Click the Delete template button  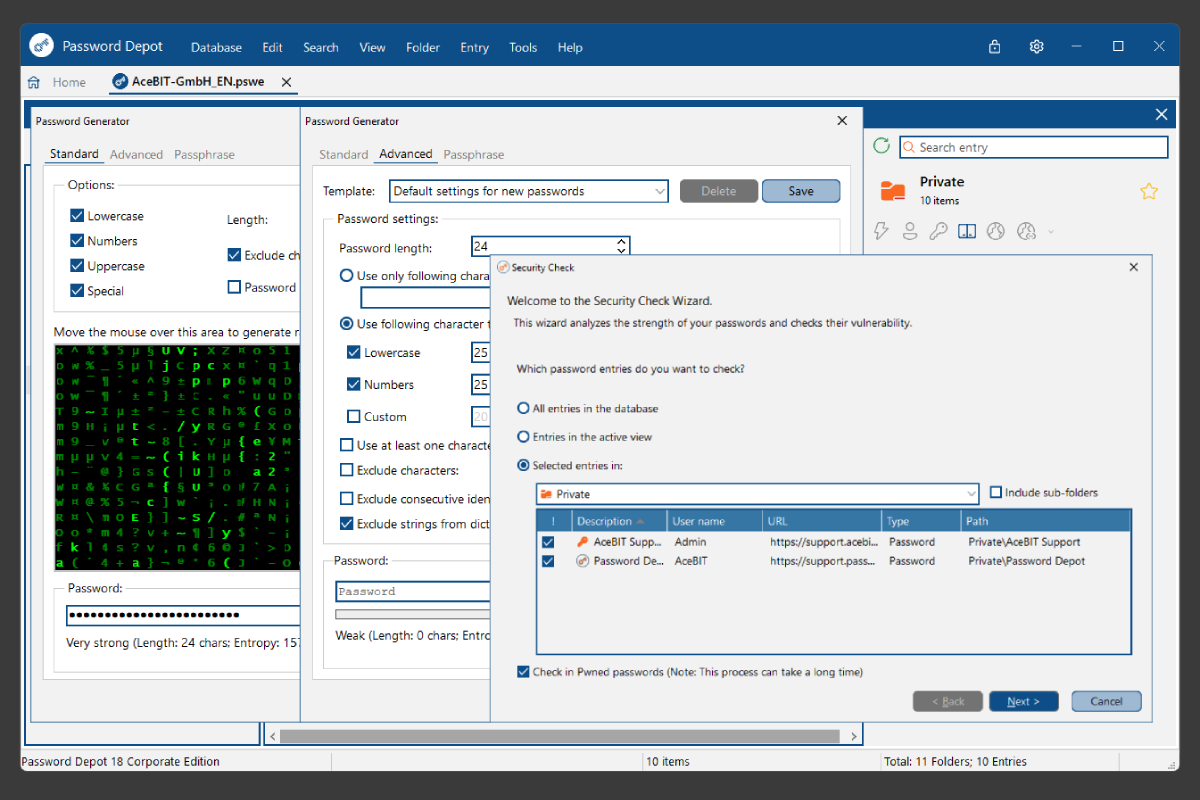(x=718, y=191)
